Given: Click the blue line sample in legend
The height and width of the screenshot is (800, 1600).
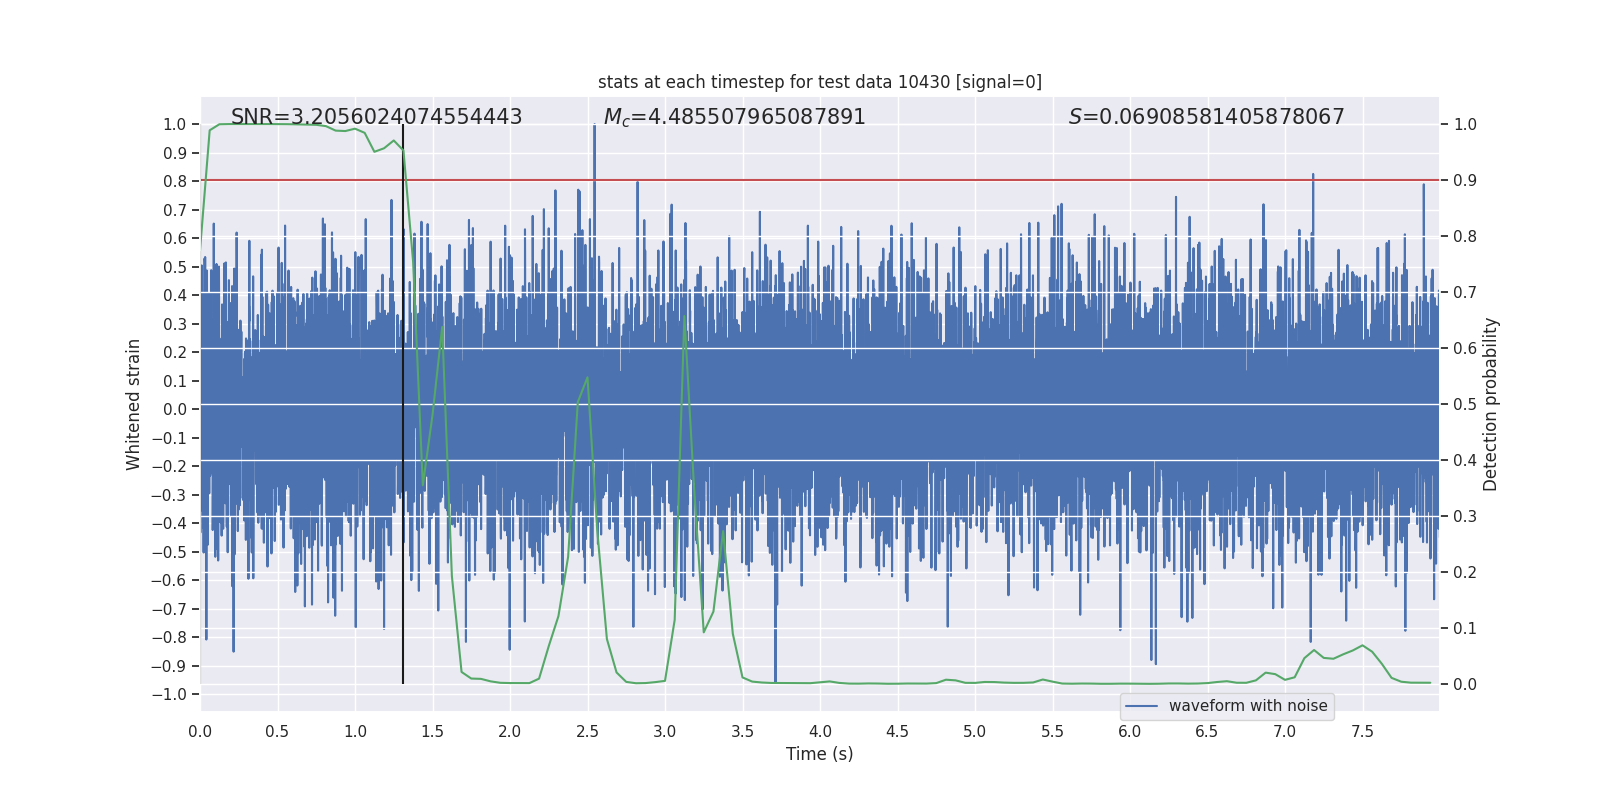Looking at the screenshot, I should pyautogui.click(x=1141, y=706).
